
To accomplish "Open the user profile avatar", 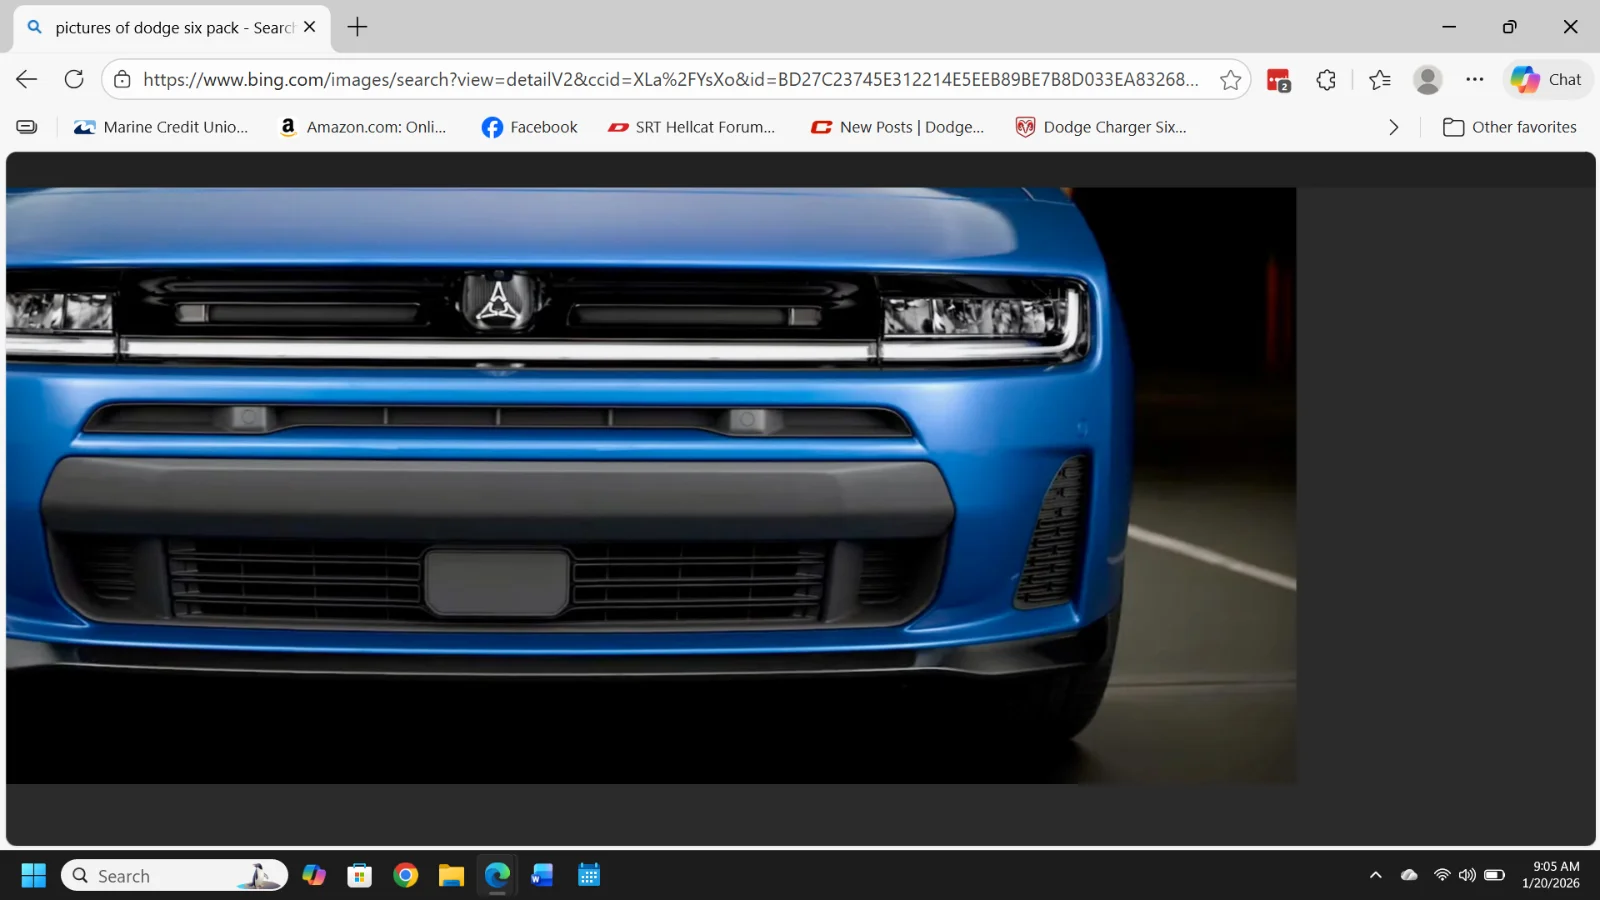I will (1427, 80).
